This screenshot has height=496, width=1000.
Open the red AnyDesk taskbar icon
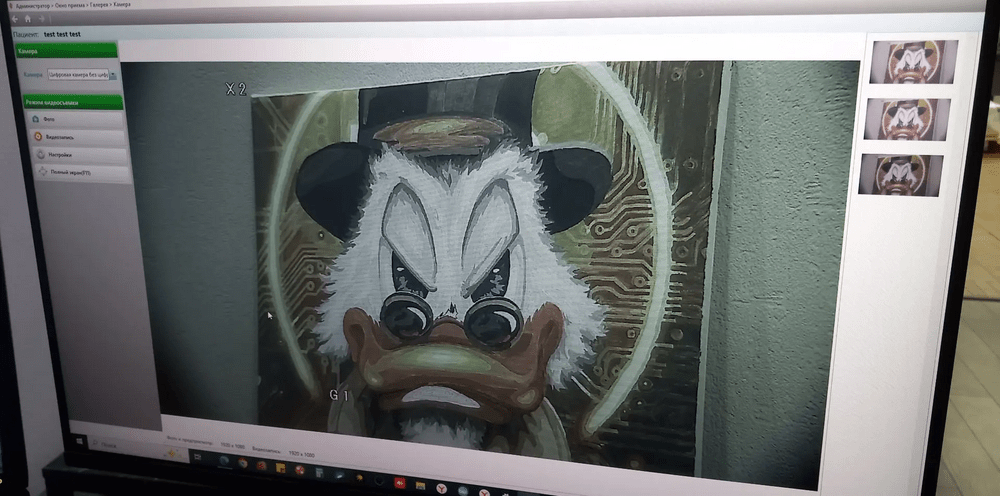click(400, 483)
